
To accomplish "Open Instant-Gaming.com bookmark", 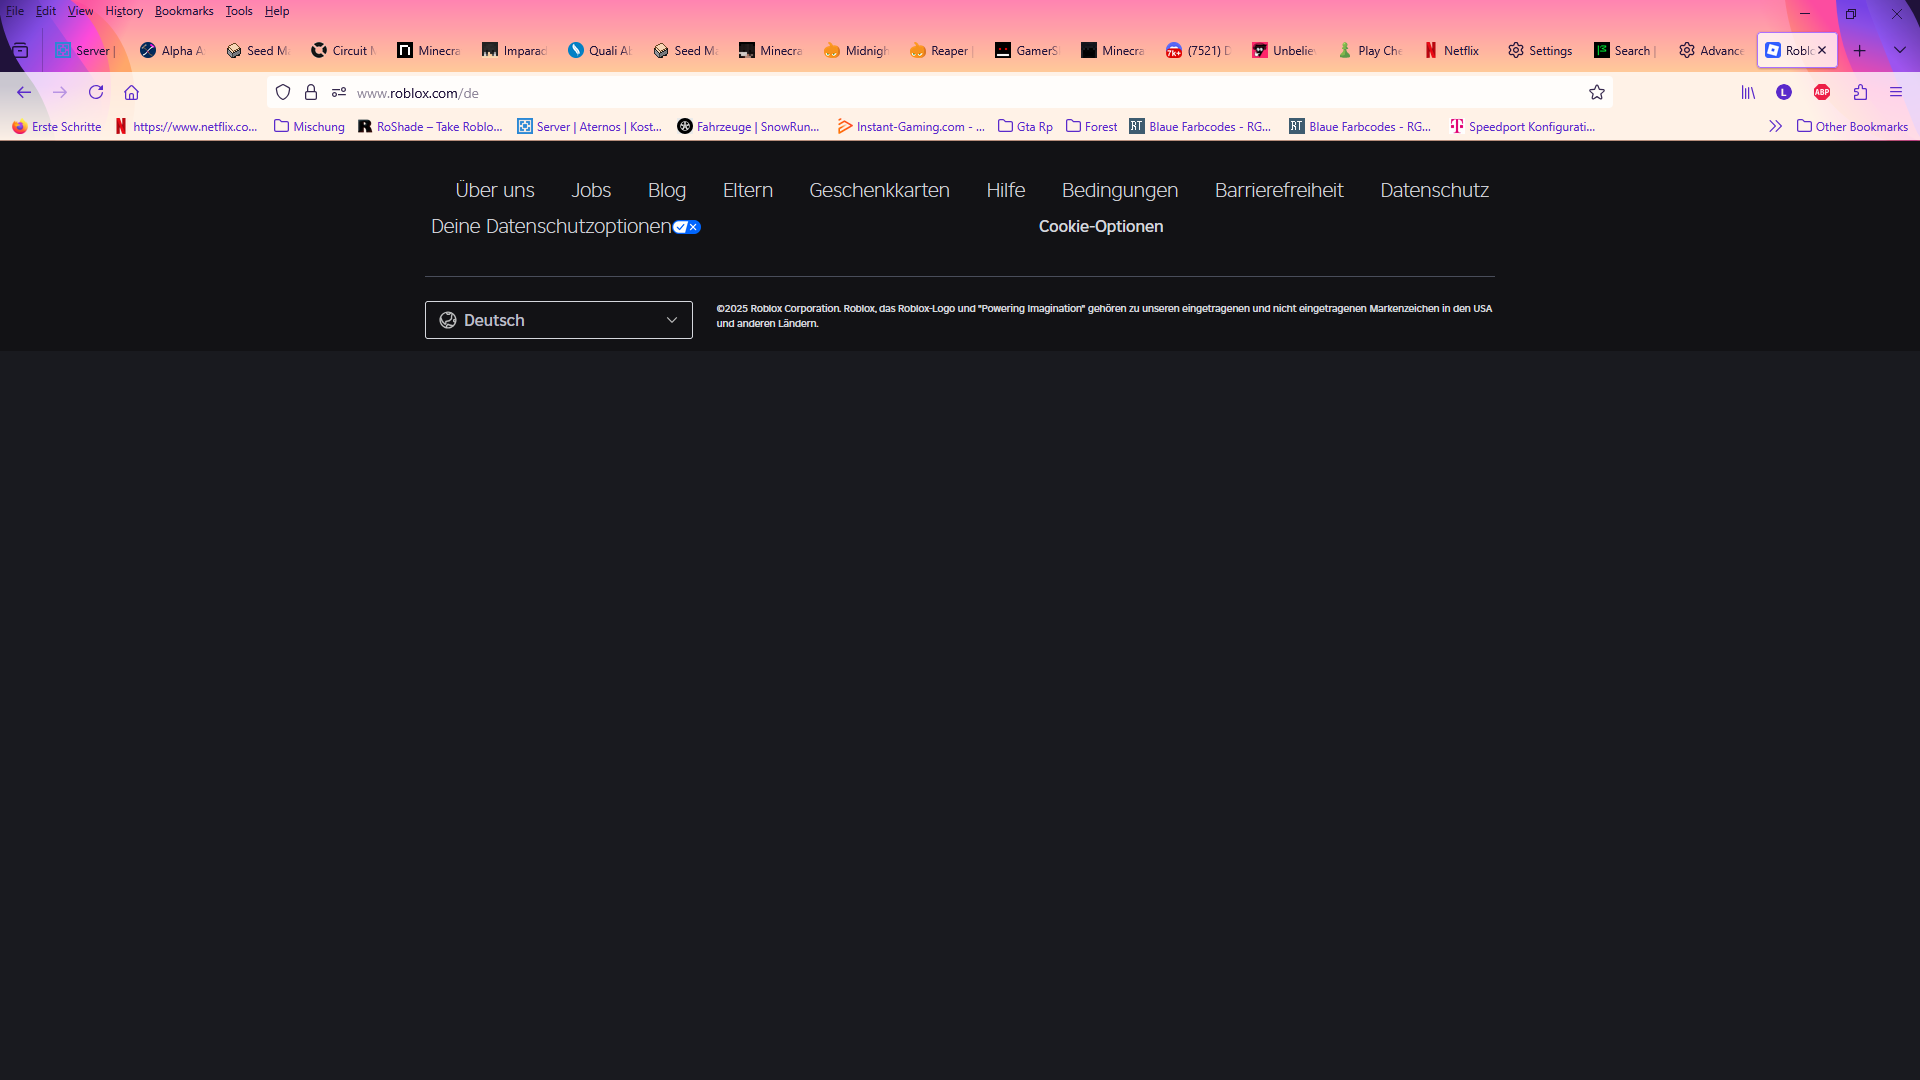I will point(911,126).
